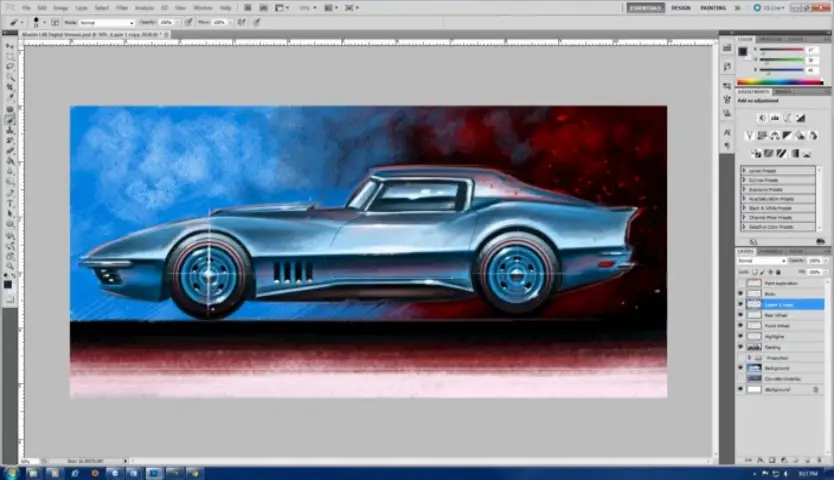The width and height of the screenshot is (834, 480).
Task: Hide the Front Wheel layer
Action: pyautogui.click(x=740, y=326)
